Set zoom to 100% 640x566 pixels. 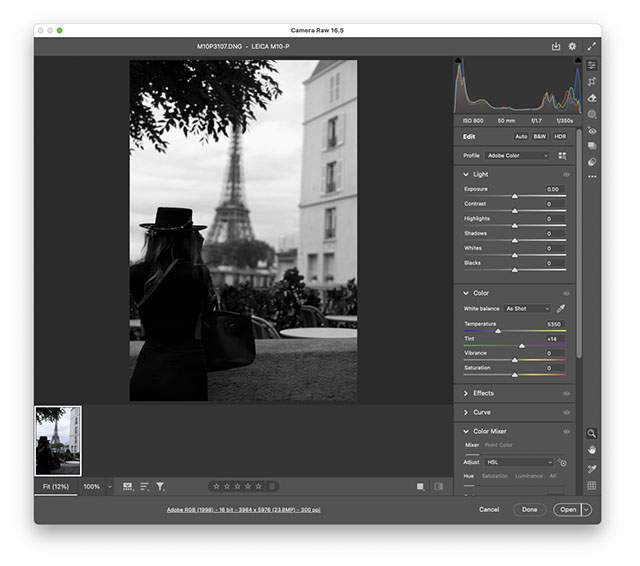click(x=91, y=487)
